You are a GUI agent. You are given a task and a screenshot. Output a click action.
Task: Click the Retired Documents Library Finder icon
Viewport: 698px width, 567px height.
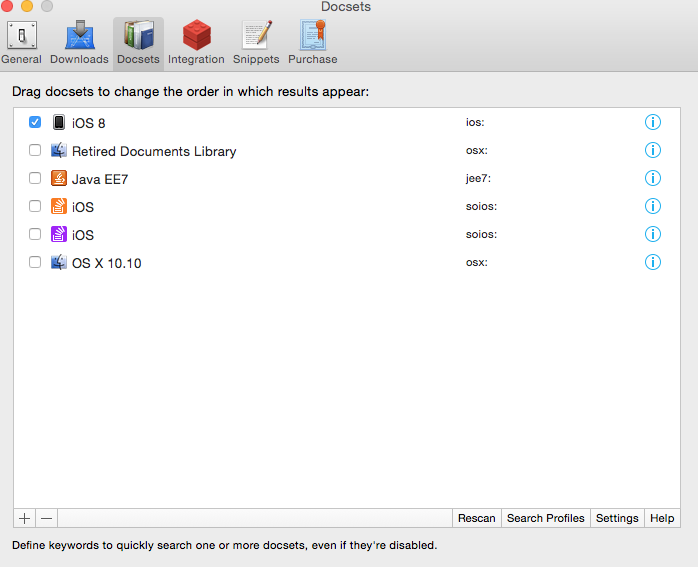pyautogui.click(x=59, y=150)
